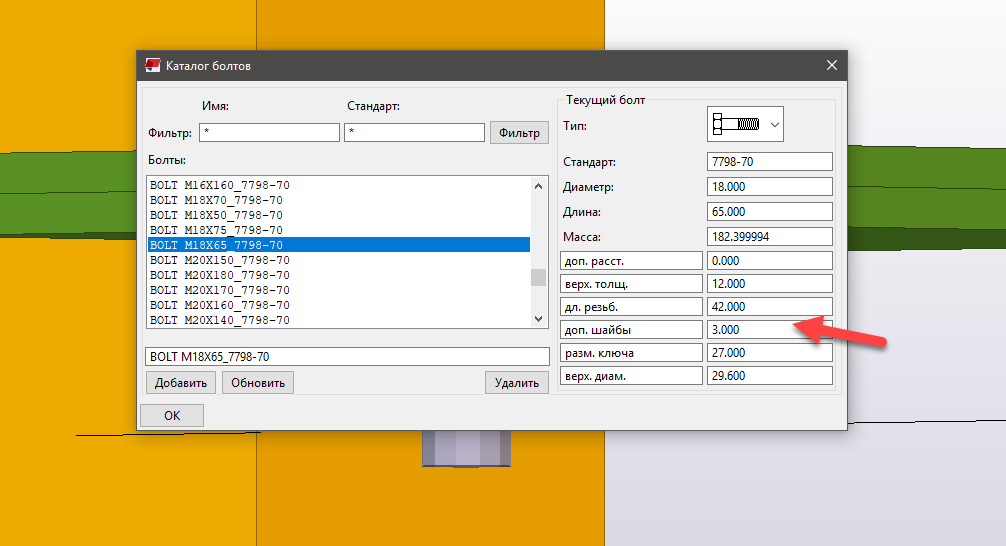Click the bolt catalog title bar icon
This screenshot has width=1006, height=546.
pos(153,65)
